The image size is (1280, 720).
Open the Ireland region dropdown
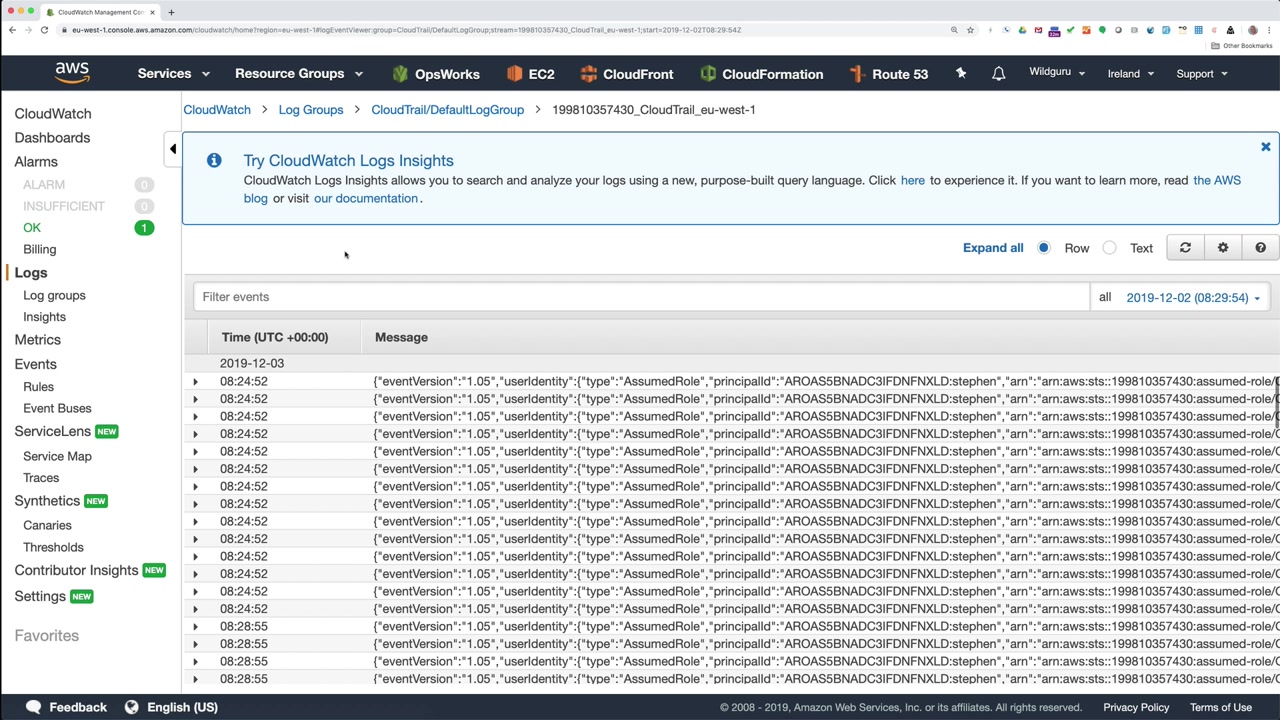1131,74
